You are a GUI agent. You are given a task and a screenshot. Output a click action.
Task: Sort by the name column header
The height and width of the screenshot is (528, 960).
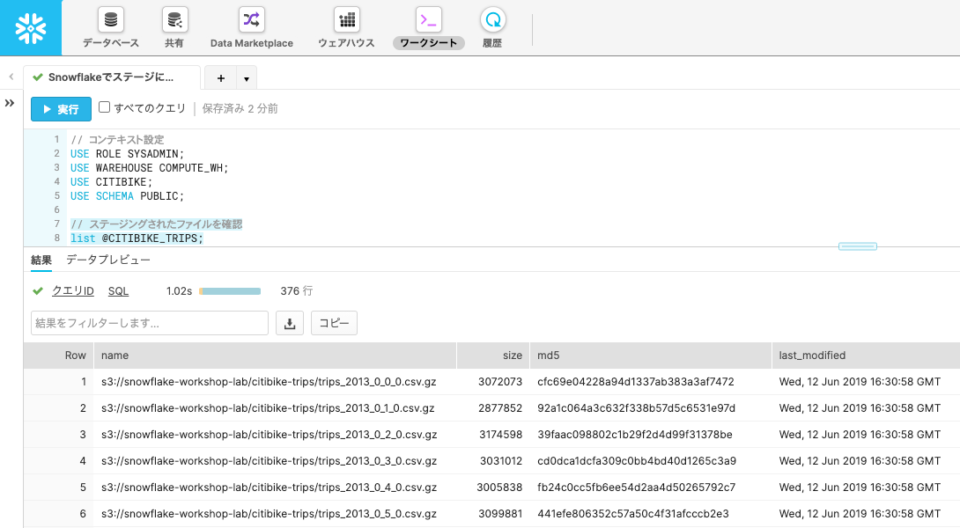click(x=275, y=355)
